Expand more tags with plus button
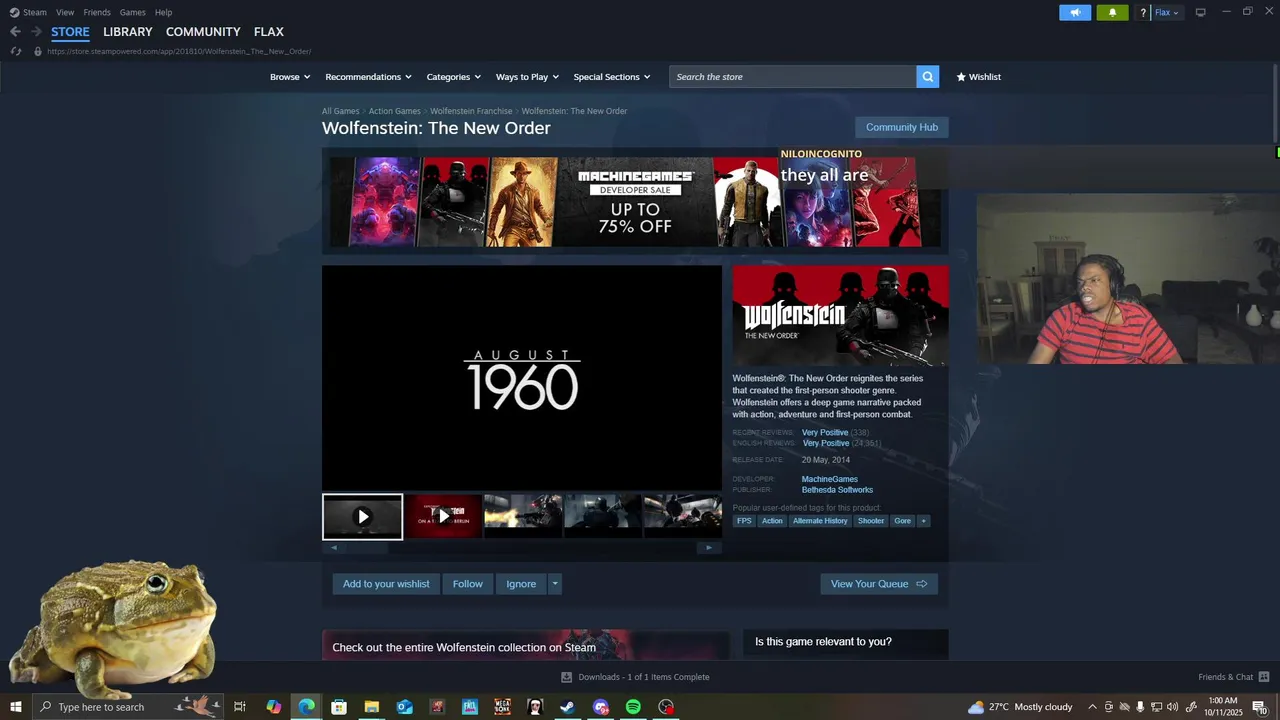 click(x=923, y=521)
